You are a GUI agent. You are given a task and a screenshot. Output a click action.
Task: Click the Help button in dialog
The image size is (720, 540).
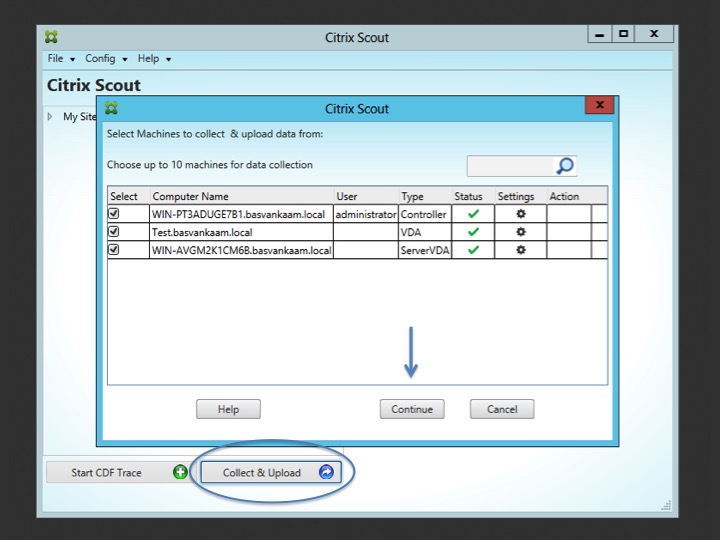pyautogui.click(x=228, y=409)
